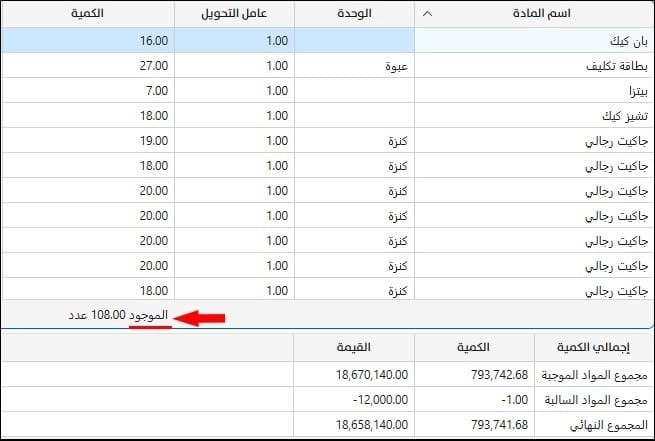The image size is (655, 441).
Task: Click quantity 16.00 in بان كيك row
Action: coord(88,41)
